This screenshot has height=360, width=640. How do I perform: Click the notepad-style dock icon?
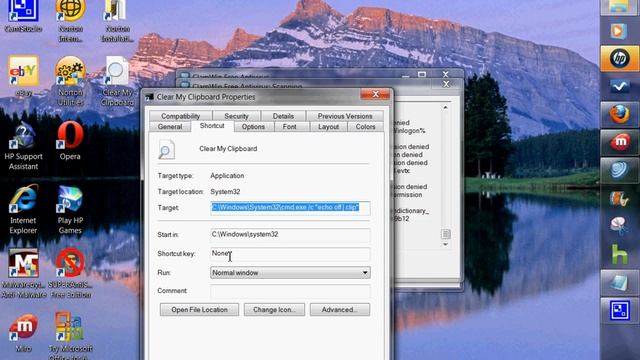click(x=620, y=282)
